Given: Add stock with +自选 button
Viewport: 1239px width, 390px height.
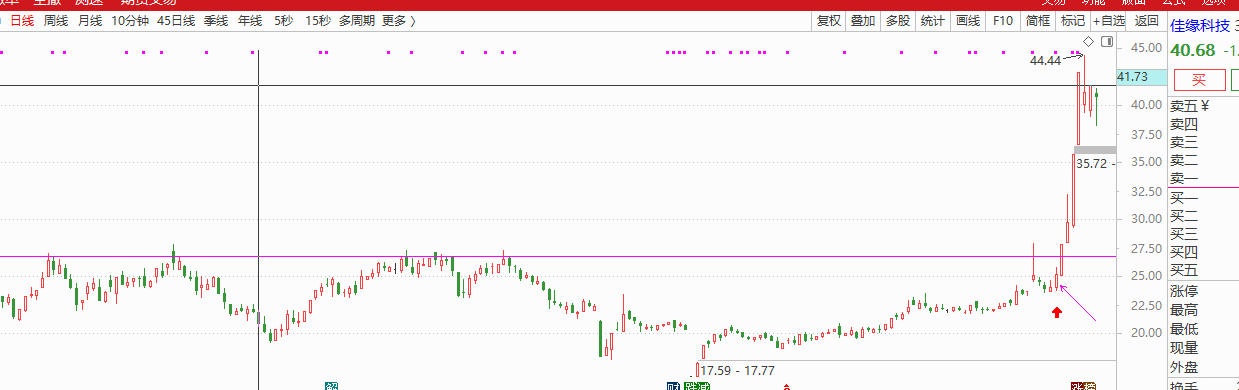Looking at the screenshot, I should [1109, 20].
